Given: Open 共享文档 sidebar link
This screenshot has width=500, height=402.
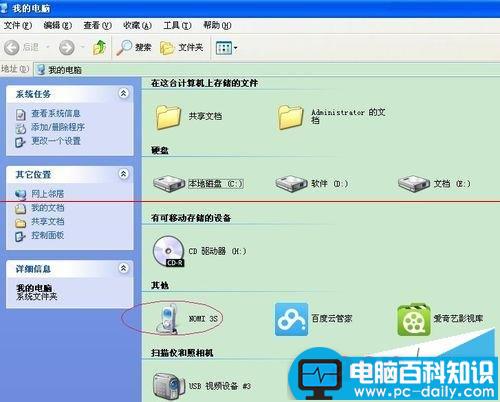Looking at the screenshot, I should pyautogui.click(x=48, y=221).
